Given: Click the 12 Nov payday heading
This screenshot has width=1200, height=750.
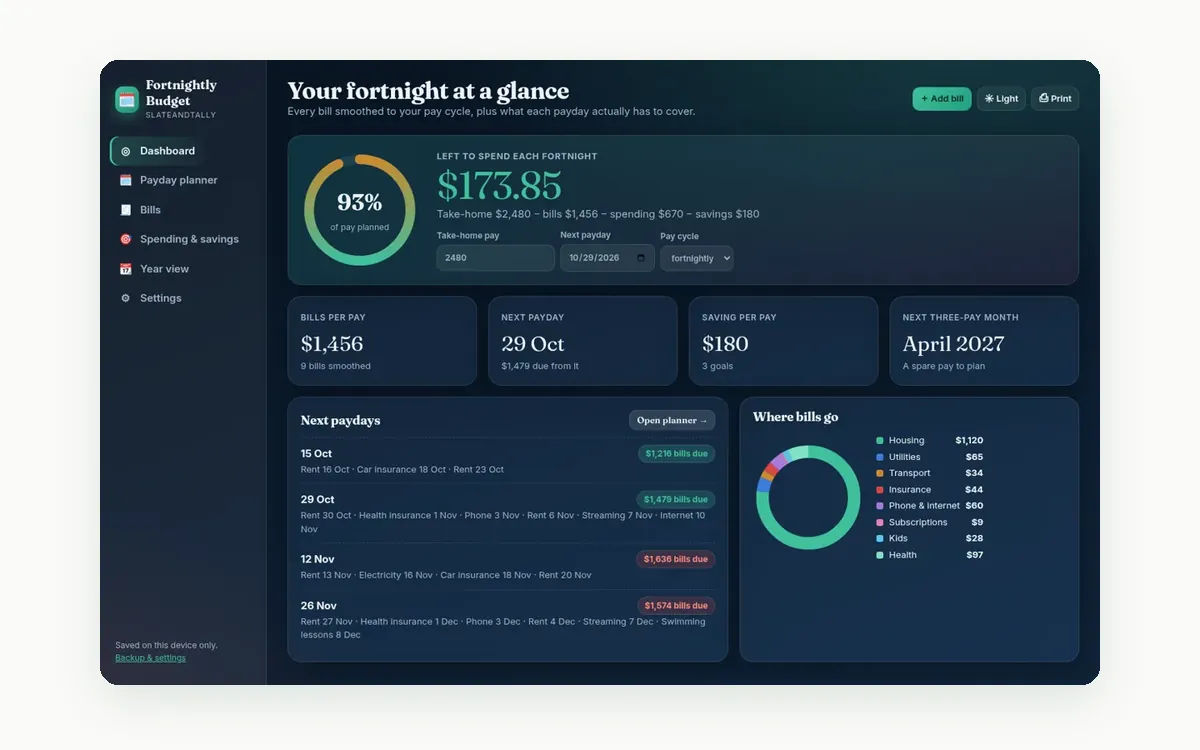Looking at the screenshot, I should (318, 560).
